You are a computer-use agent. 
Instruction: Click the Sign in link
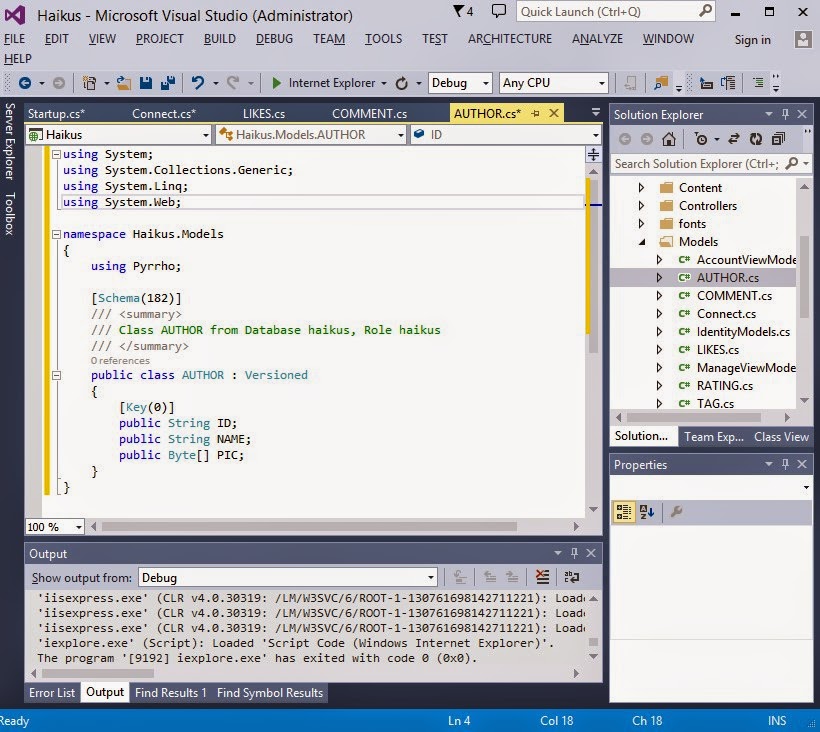tap(752, 40)
